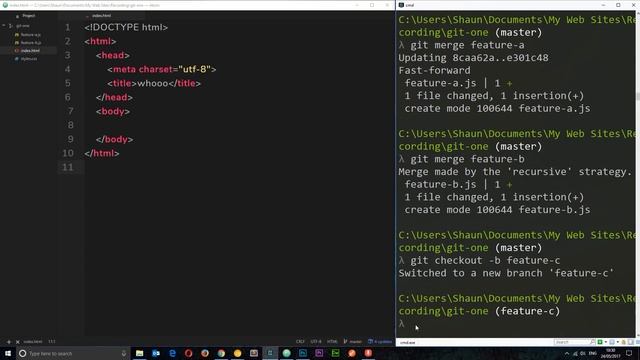Click the Cmder search magnifier icon
640x360 pixels.
pos(593,342)
